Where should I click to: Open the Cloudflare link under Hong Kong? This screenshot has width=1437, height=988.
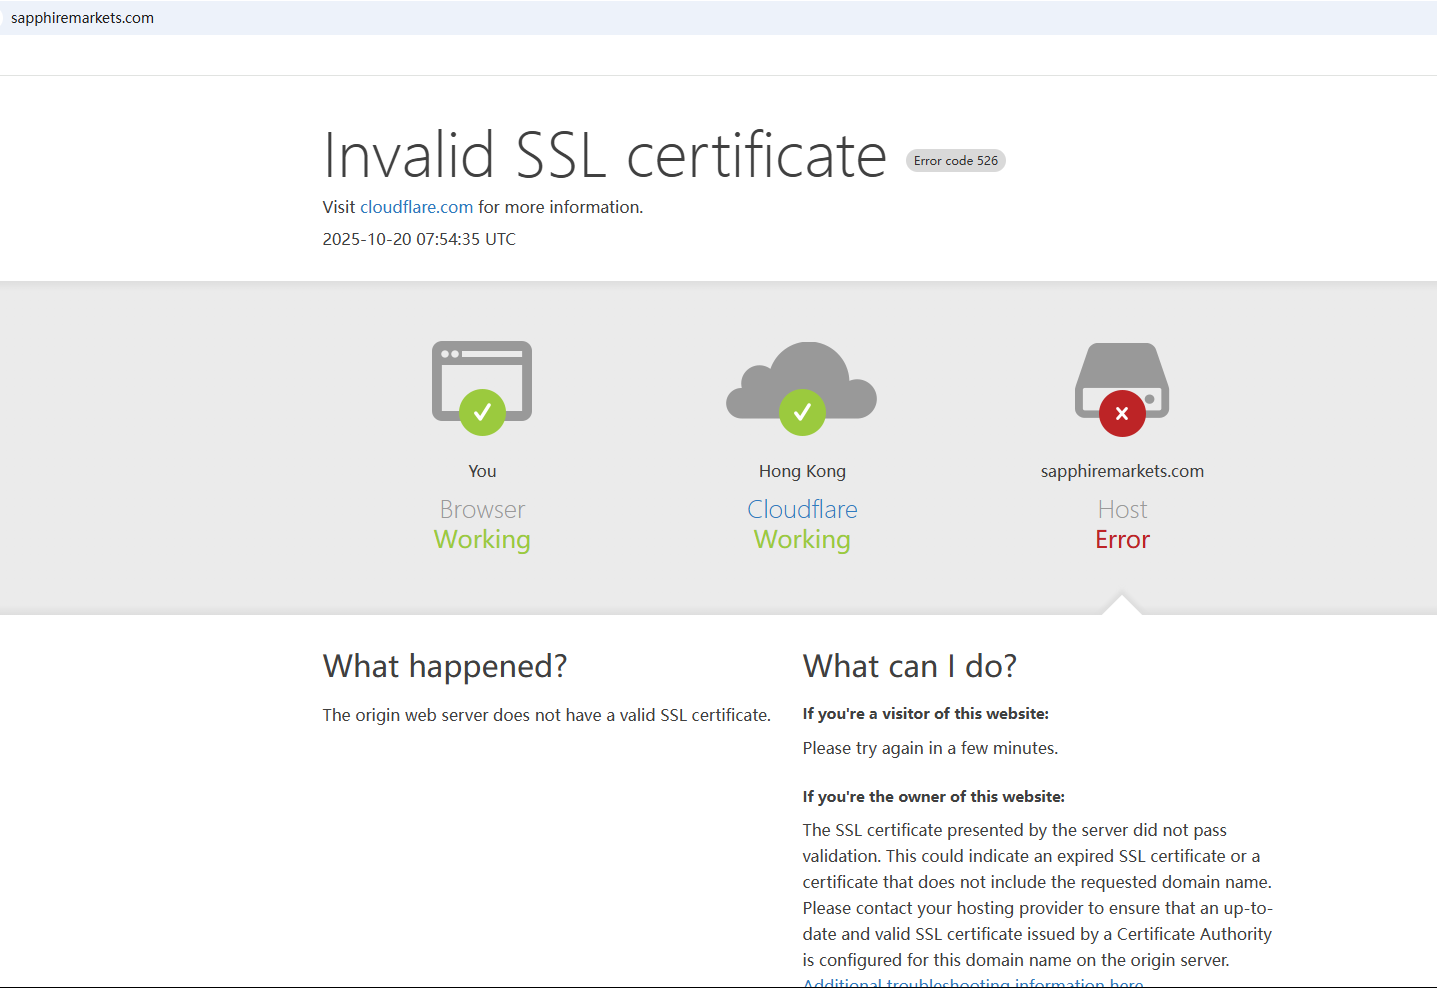[802, 509]
